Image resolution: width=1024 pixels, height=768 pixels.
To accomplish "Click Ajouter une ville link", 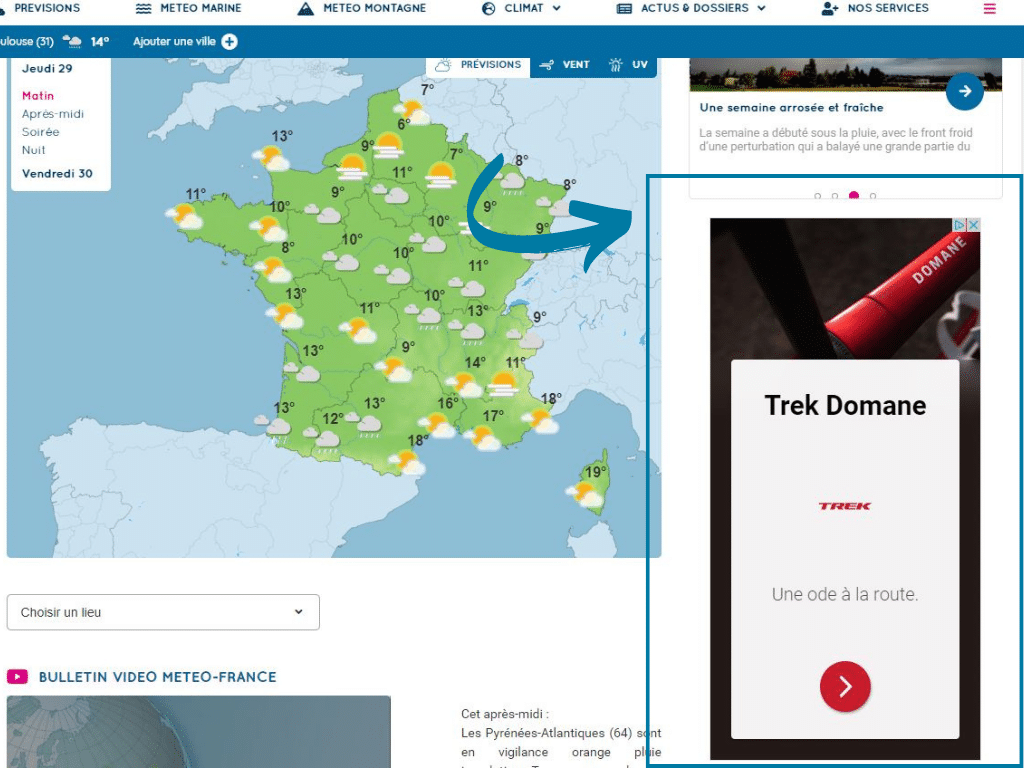I will pyautogui.click(x=174, y=42).
